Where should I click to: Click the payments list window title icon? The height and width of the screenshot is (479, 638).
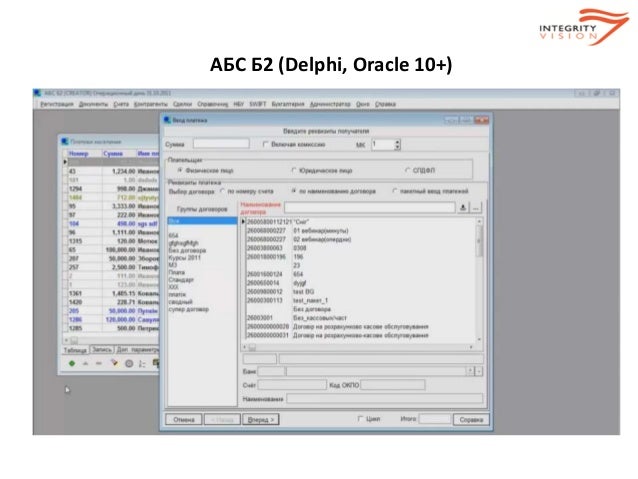tap(65, 142)
